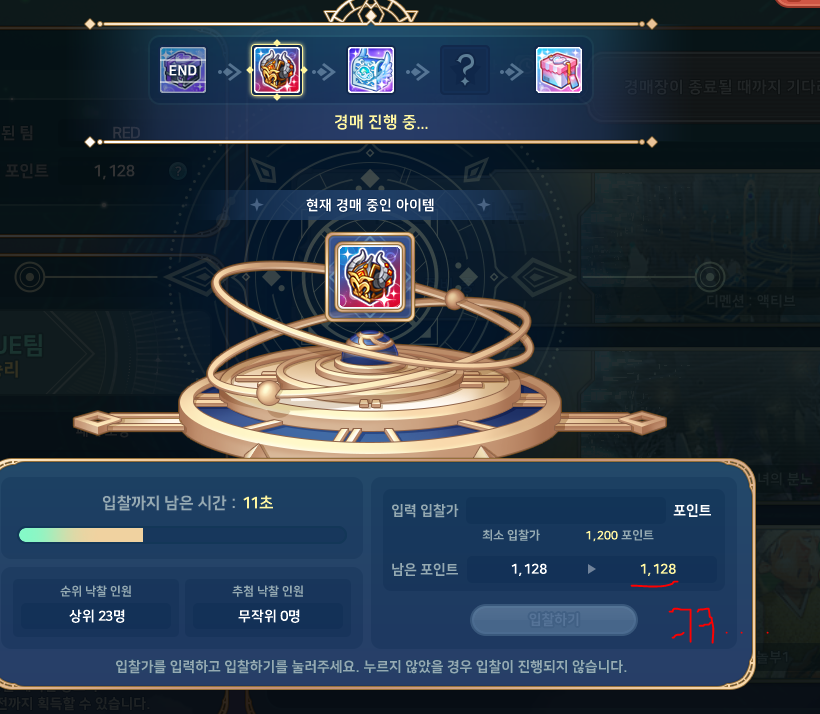Click the help icon next to 1,128 points
Viewport: 820px width, 714px height.
[x=178, y=171]
